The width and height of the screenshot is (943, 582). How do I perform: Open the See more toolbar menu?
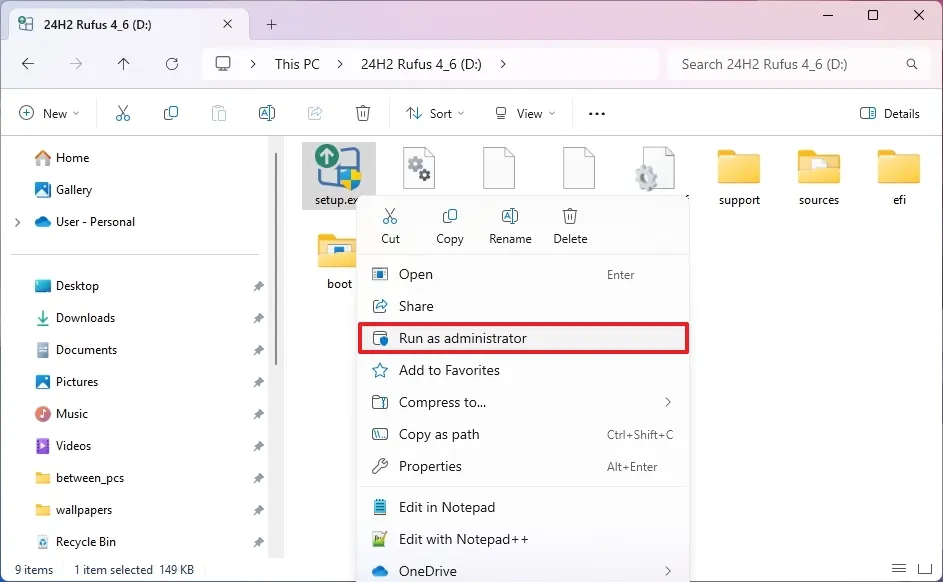pos(596,113)
